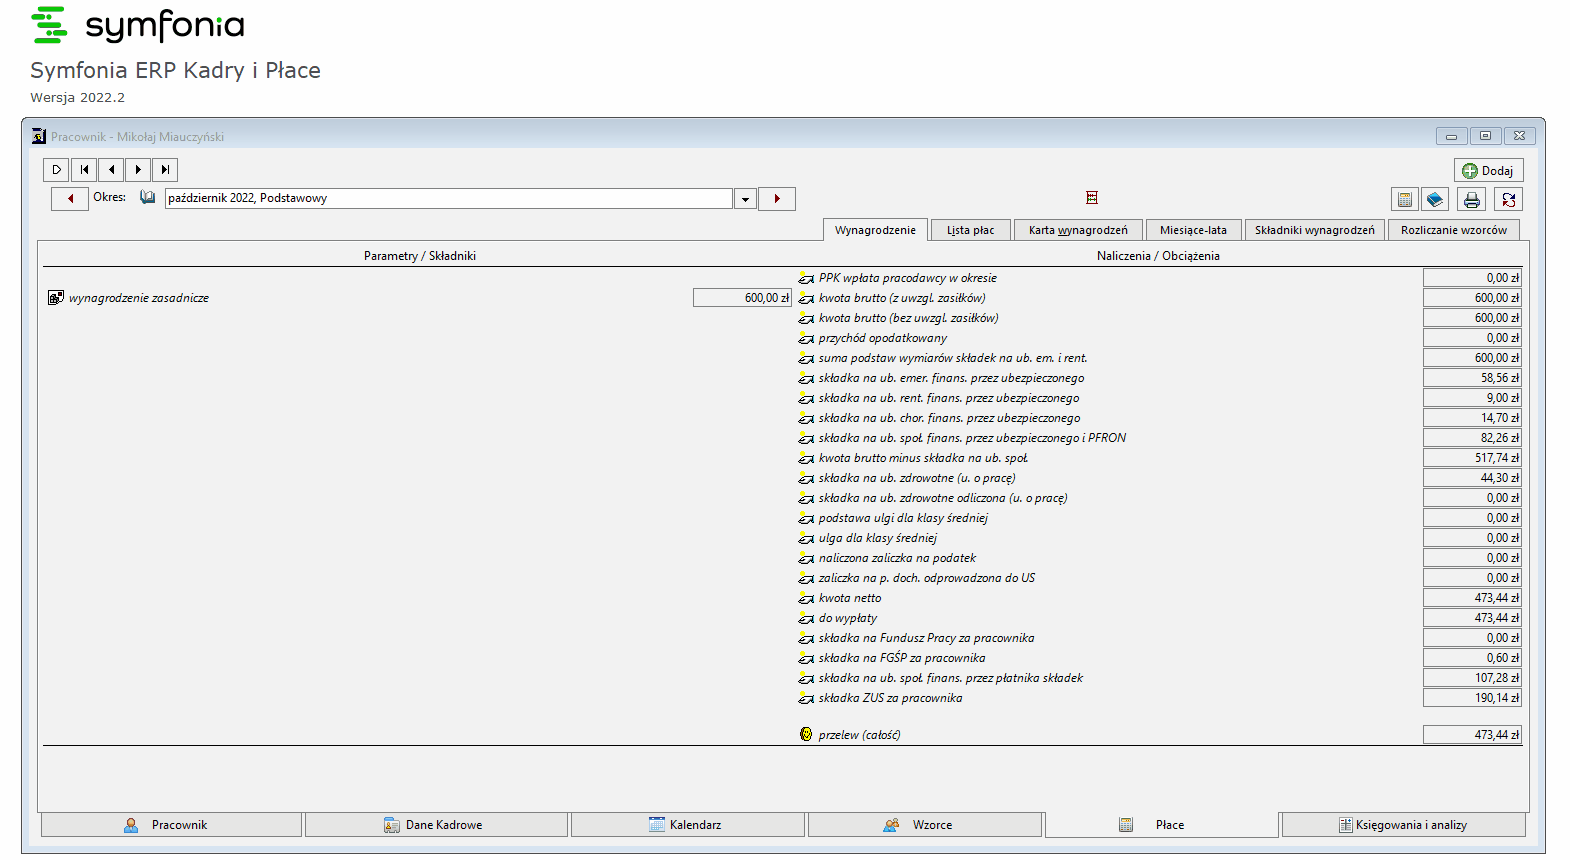Click 'kwota brutto (z uwzgl. zasiłków)' label
Viewport: 1570px width, 860px height.
pyautogui.click(x=902, y=298)
